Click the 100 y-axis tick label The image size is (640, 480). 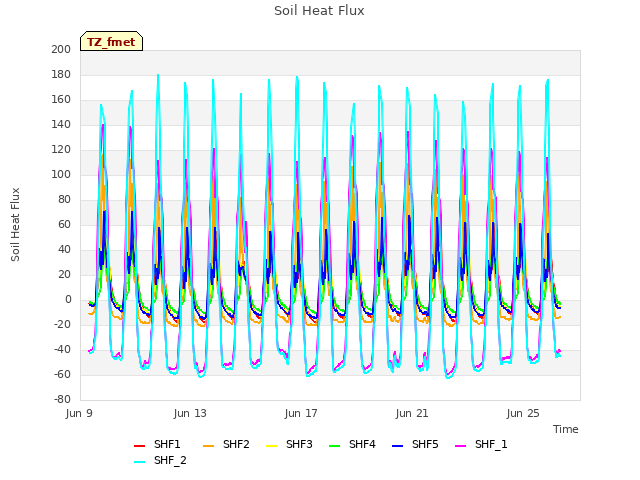click(61, 175)
